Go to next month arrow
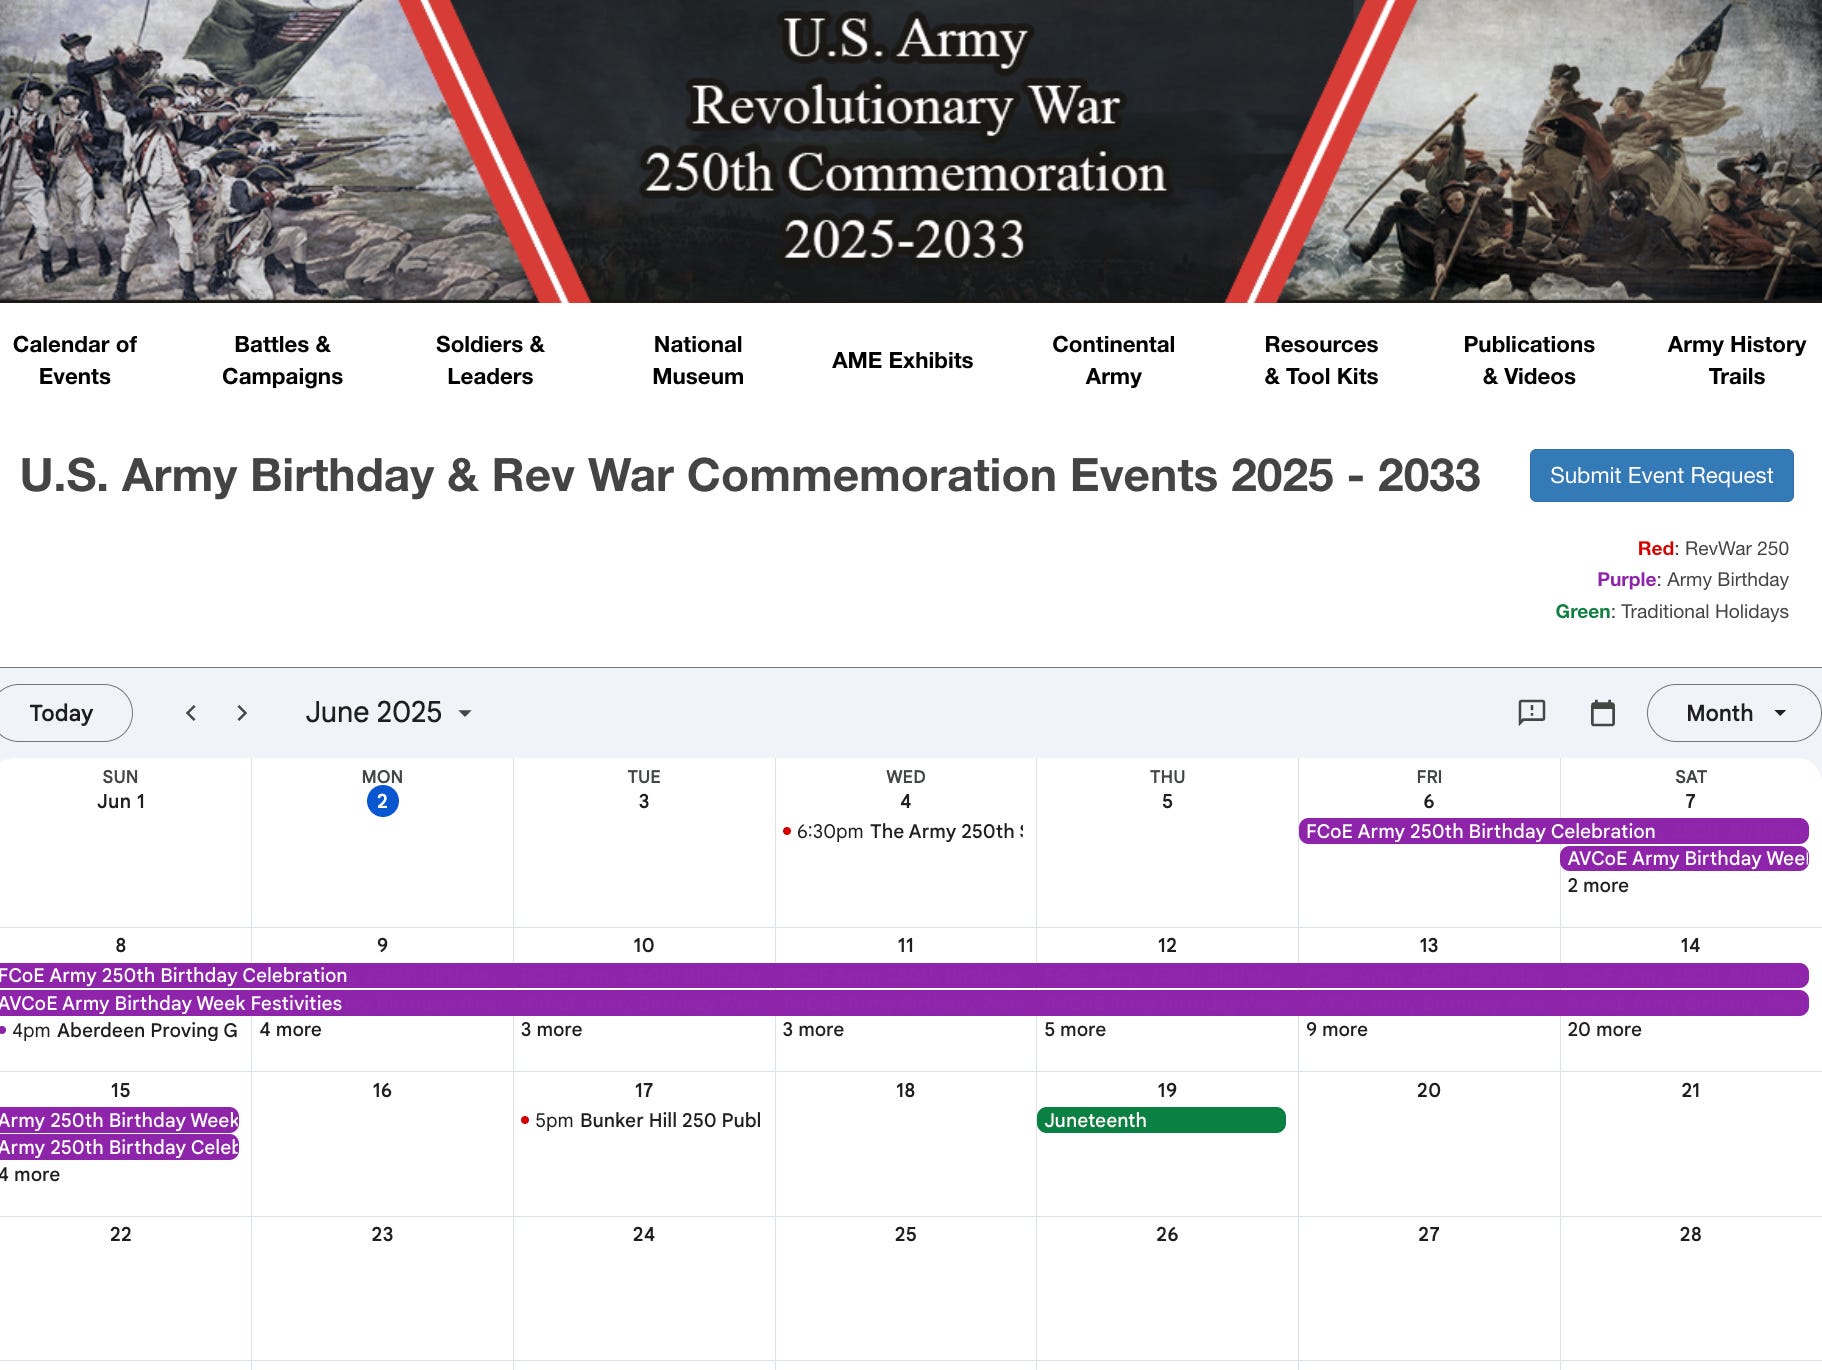The image size is (1822, 1370). click(241, 713)
